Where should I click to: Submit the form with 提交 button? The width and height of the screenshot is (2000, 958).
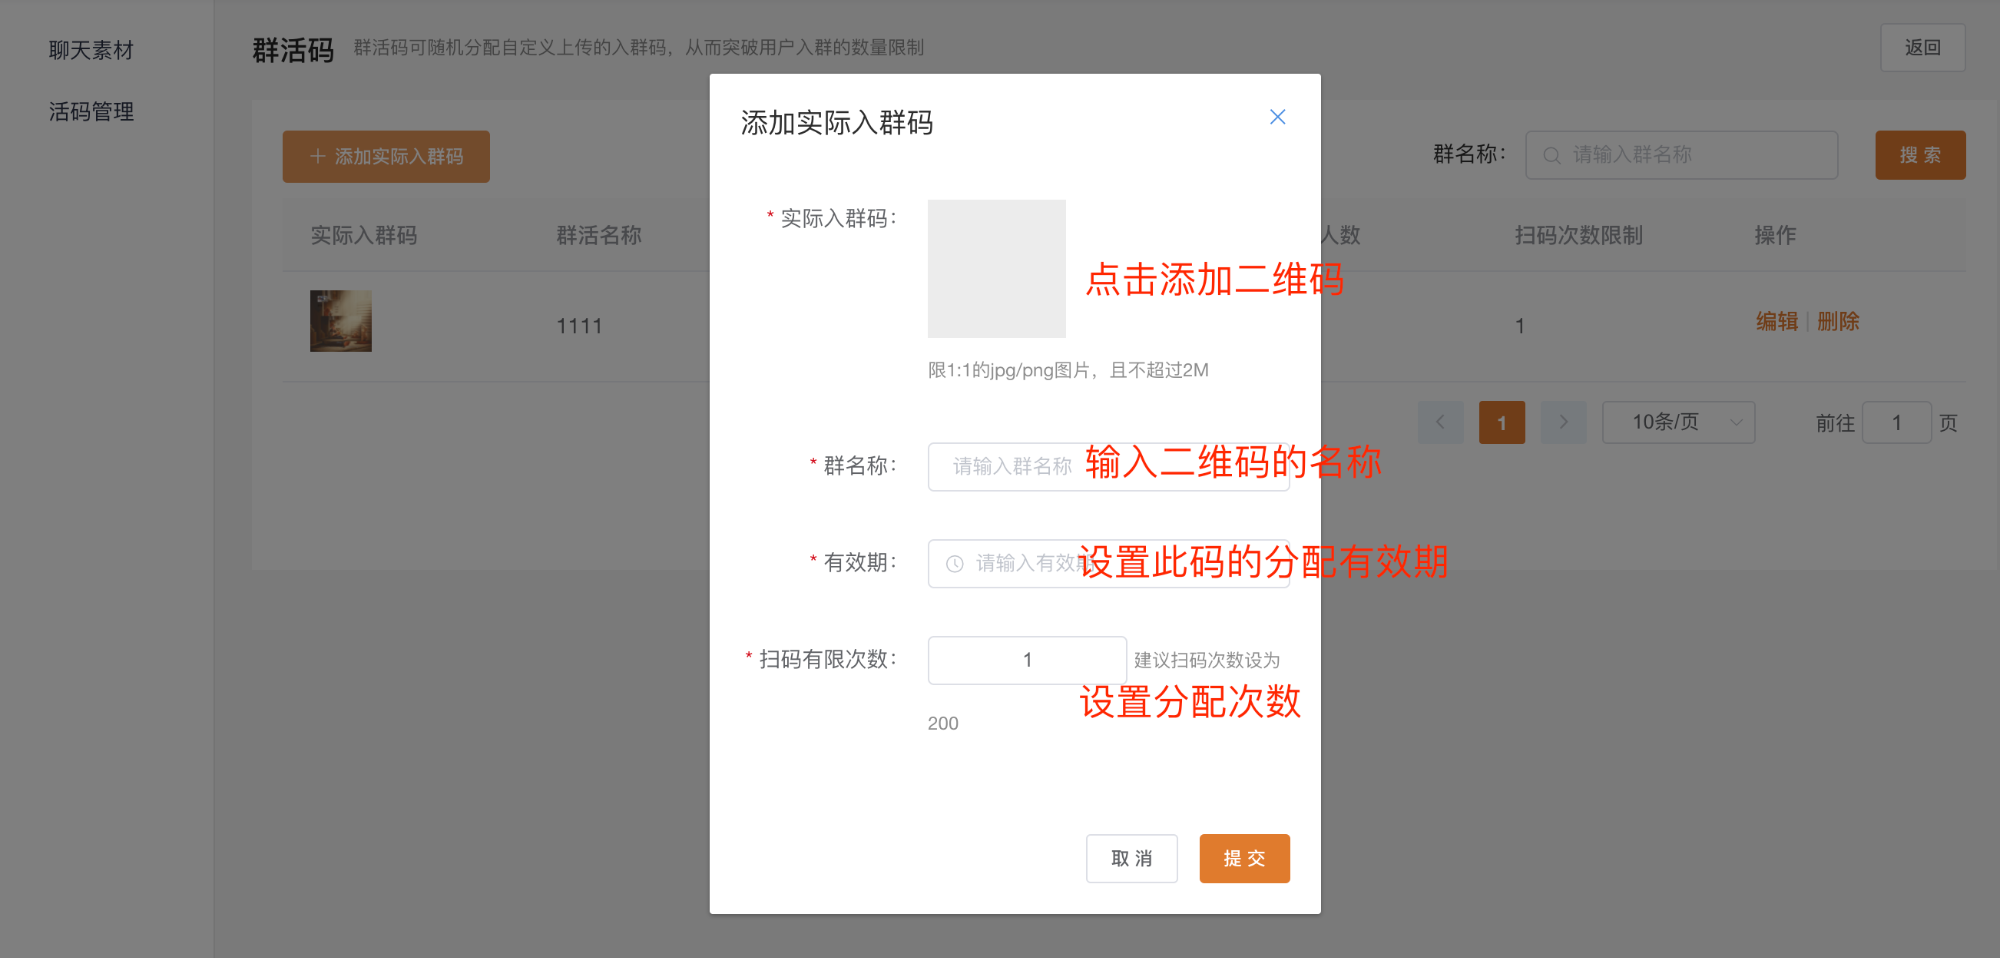tap(1244, 858)
